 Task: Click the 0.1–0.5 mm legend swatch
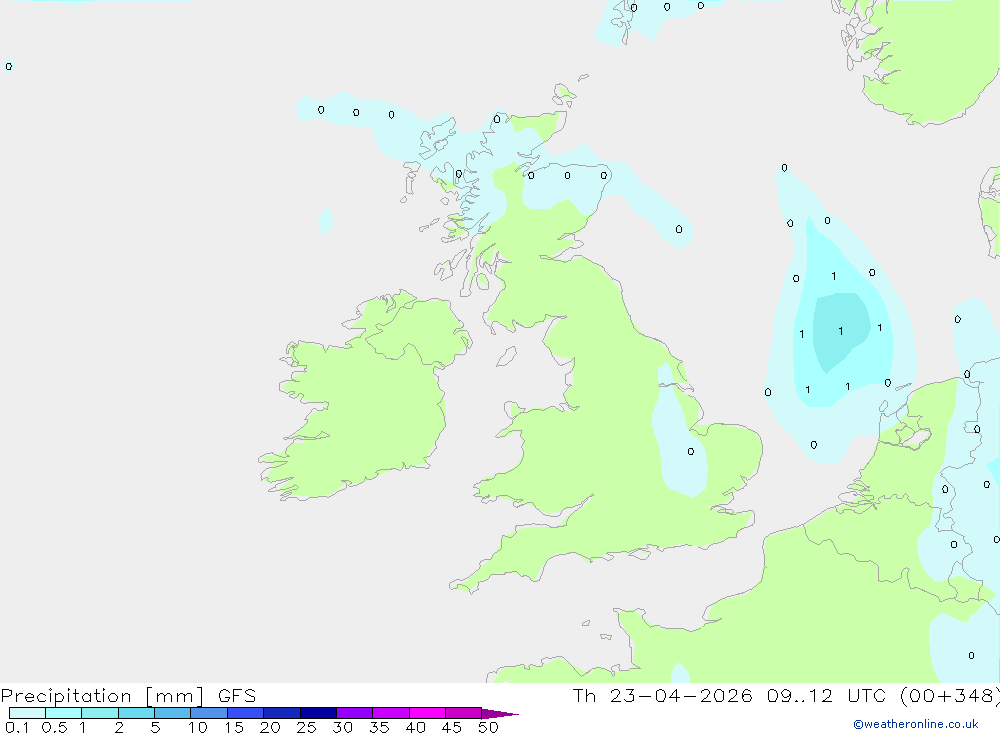point(27,713)
